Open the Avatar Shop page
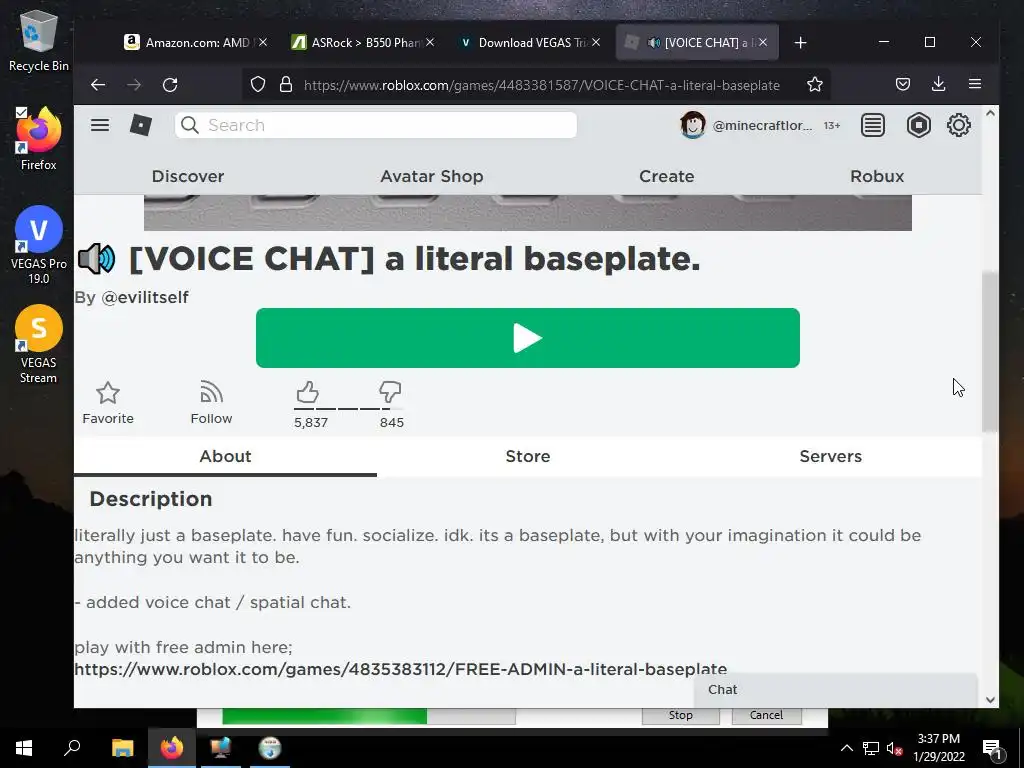The image size is (1024, 768). [x=432, y=176]
